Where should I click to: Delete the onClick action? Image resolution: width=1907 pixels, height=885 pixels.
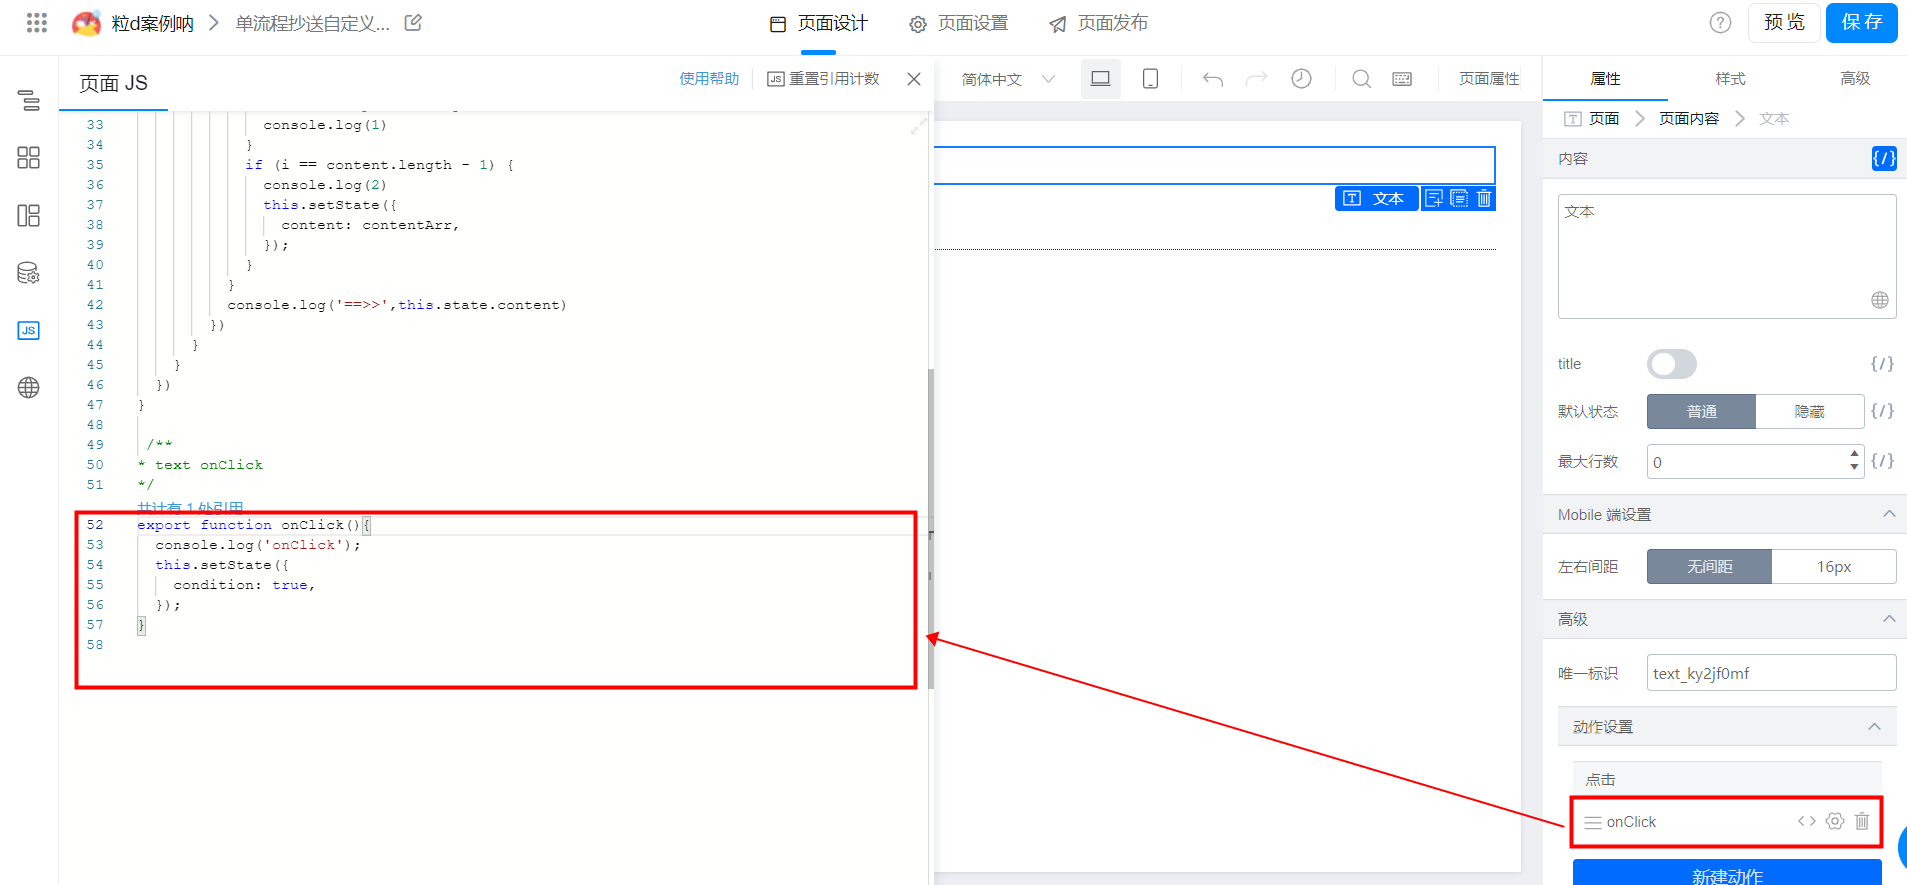coord(1862,821)
